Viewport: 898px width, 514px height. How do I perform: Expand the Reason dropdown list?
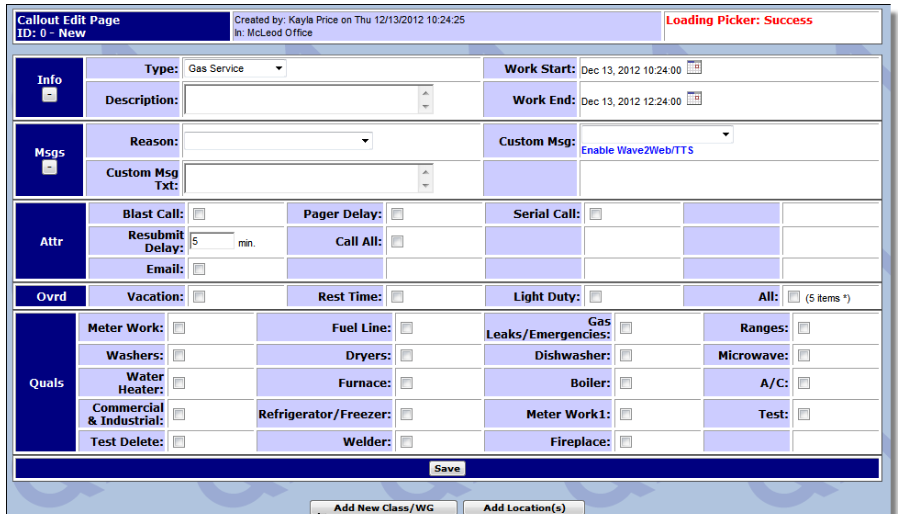(278, 141)
